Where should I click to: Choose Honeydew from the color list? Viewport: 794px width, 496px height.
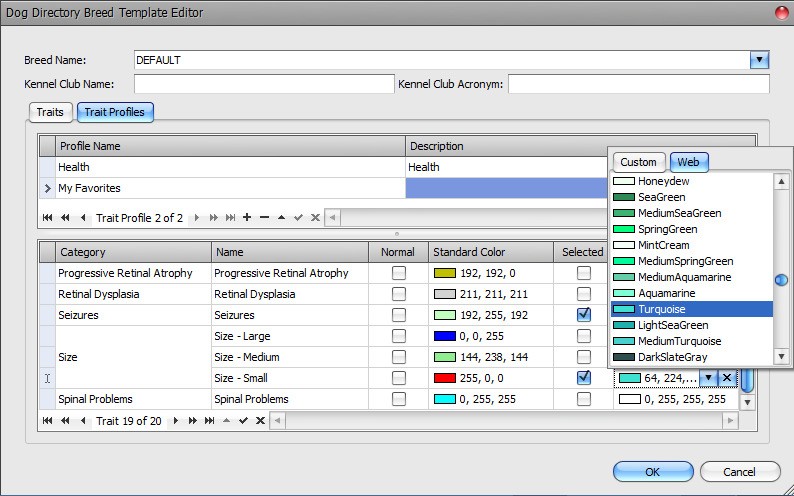pos(692,181)
